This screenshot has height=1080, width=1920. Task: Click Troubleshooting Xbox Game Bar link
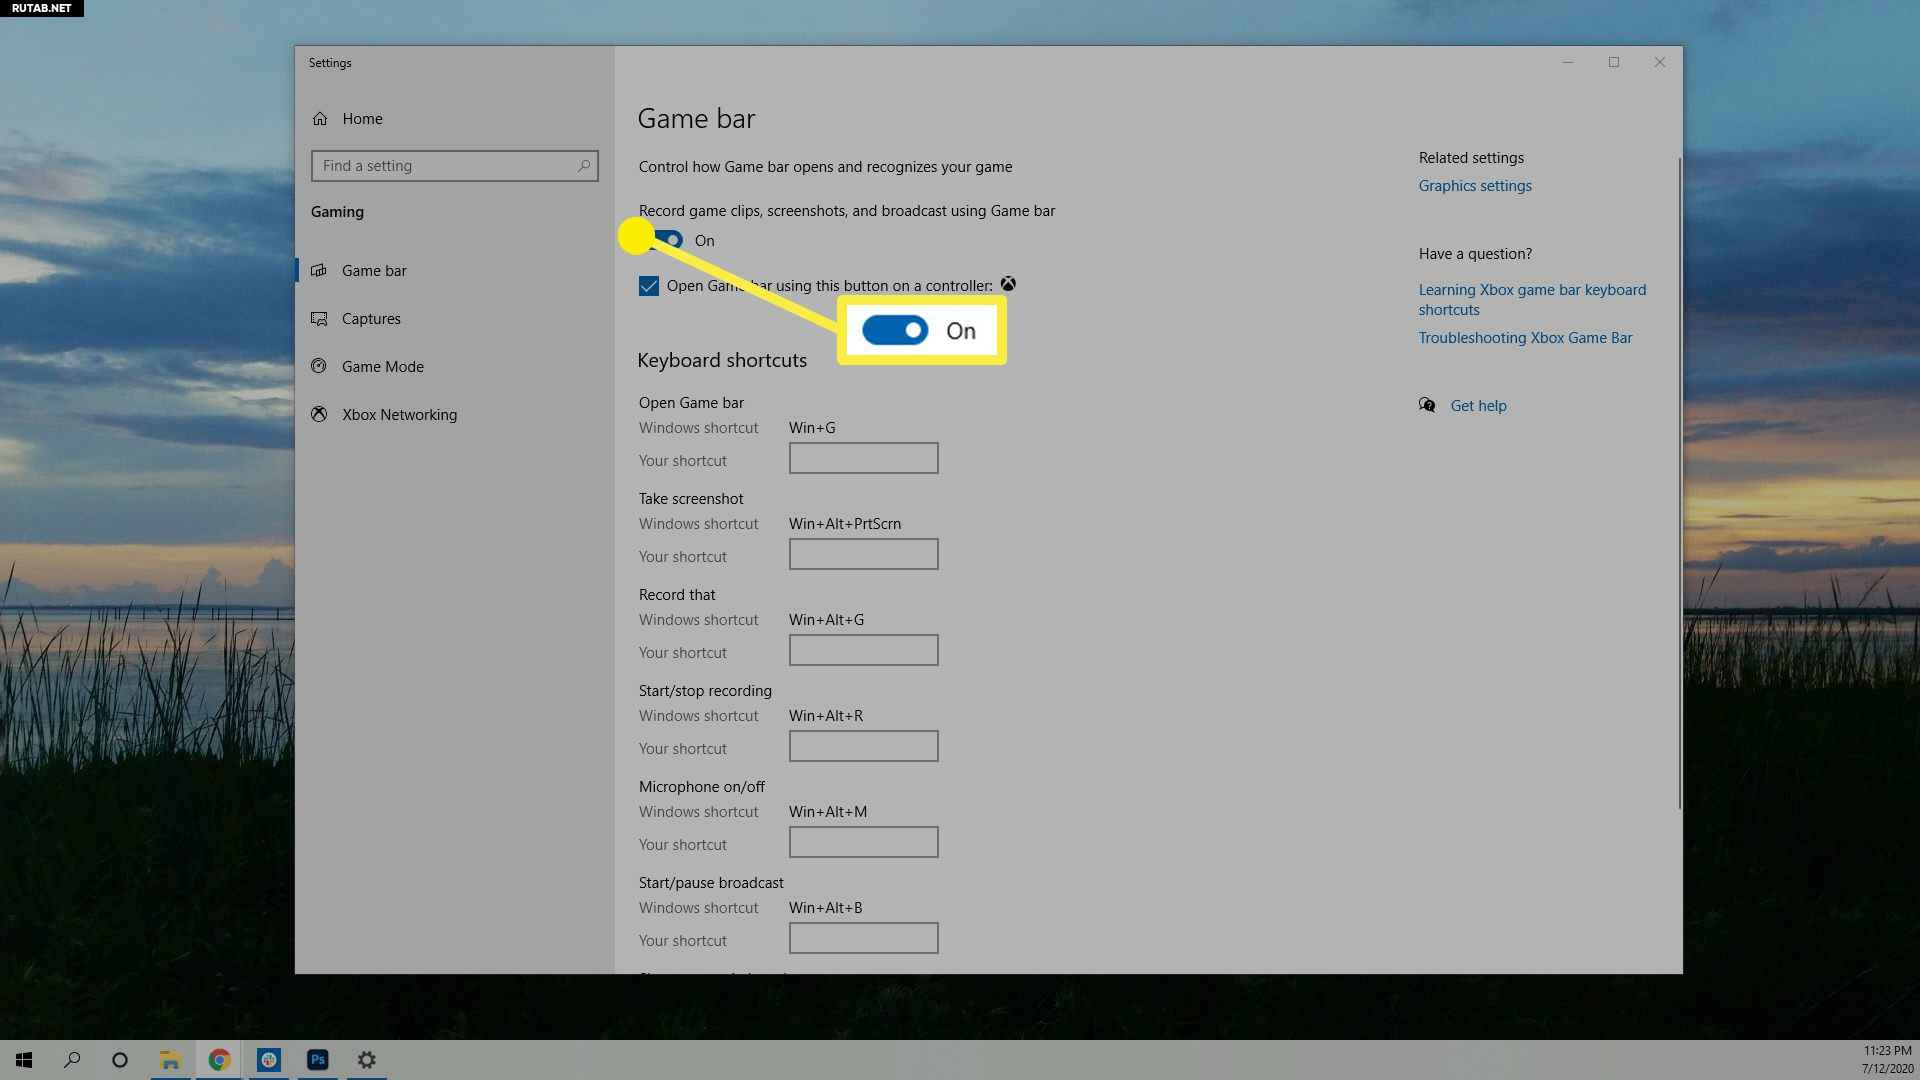point(1524,336)
